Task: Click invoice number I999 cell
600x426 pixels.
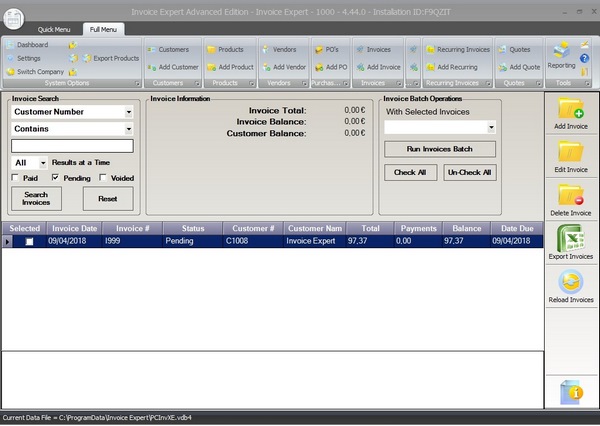Action: coord(132,241)
